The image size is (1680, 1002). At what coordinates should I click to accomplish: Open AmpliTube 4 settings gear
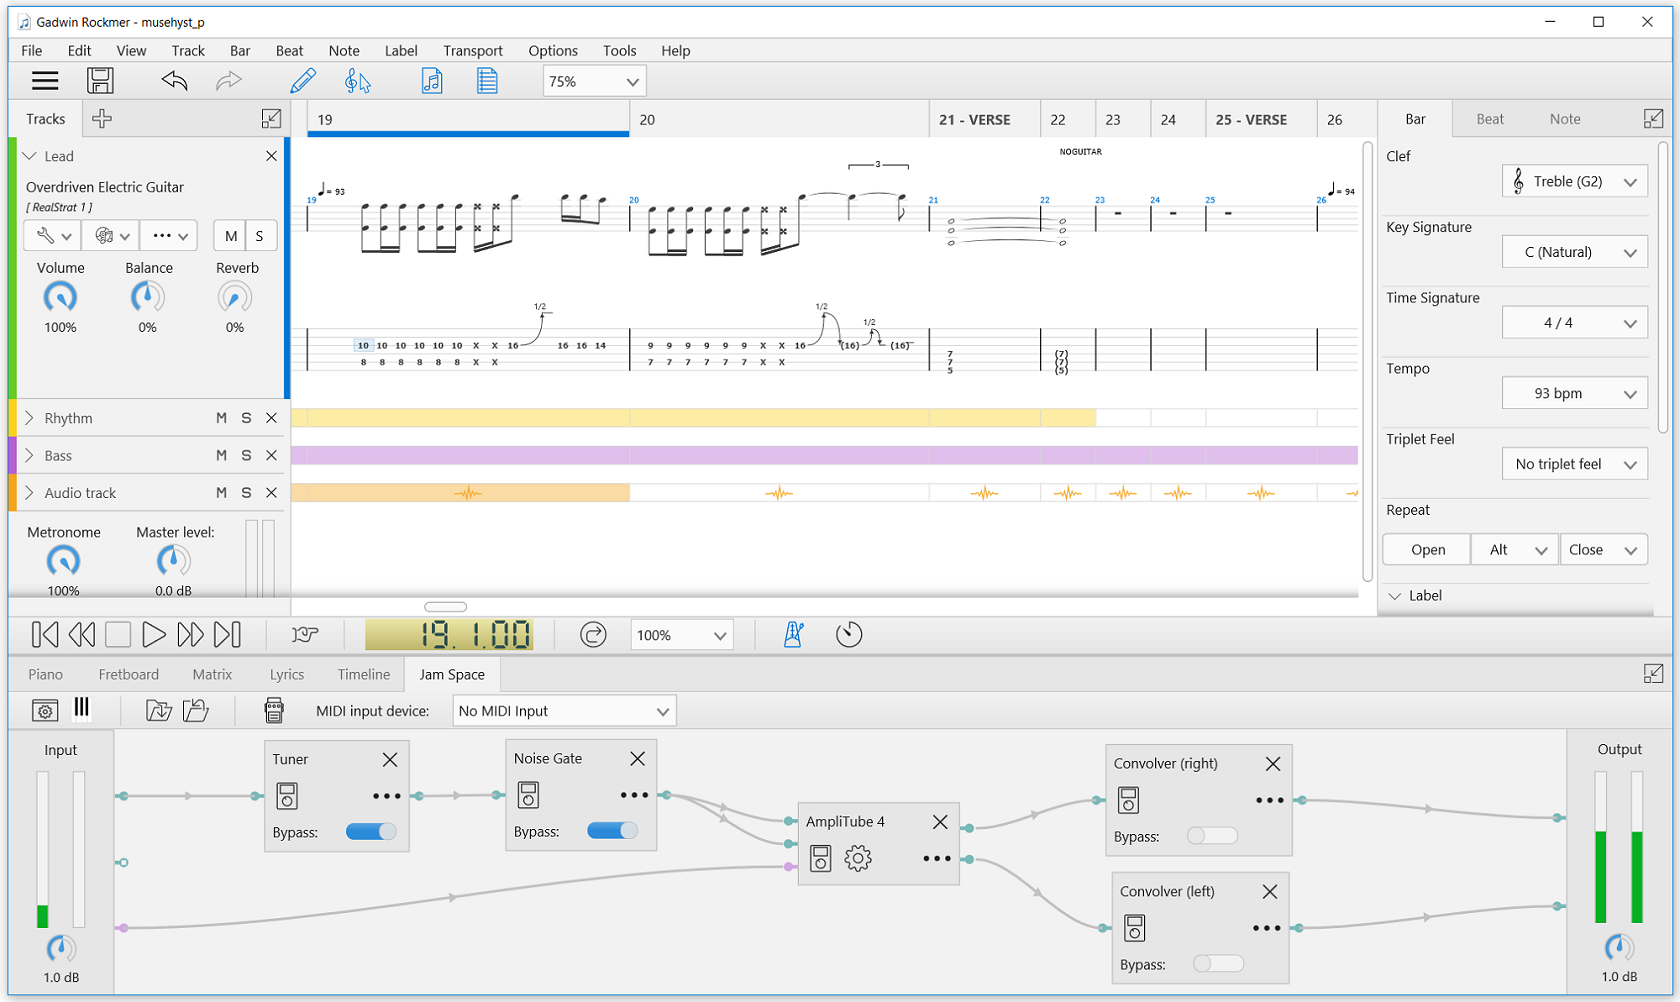[857, 858]
